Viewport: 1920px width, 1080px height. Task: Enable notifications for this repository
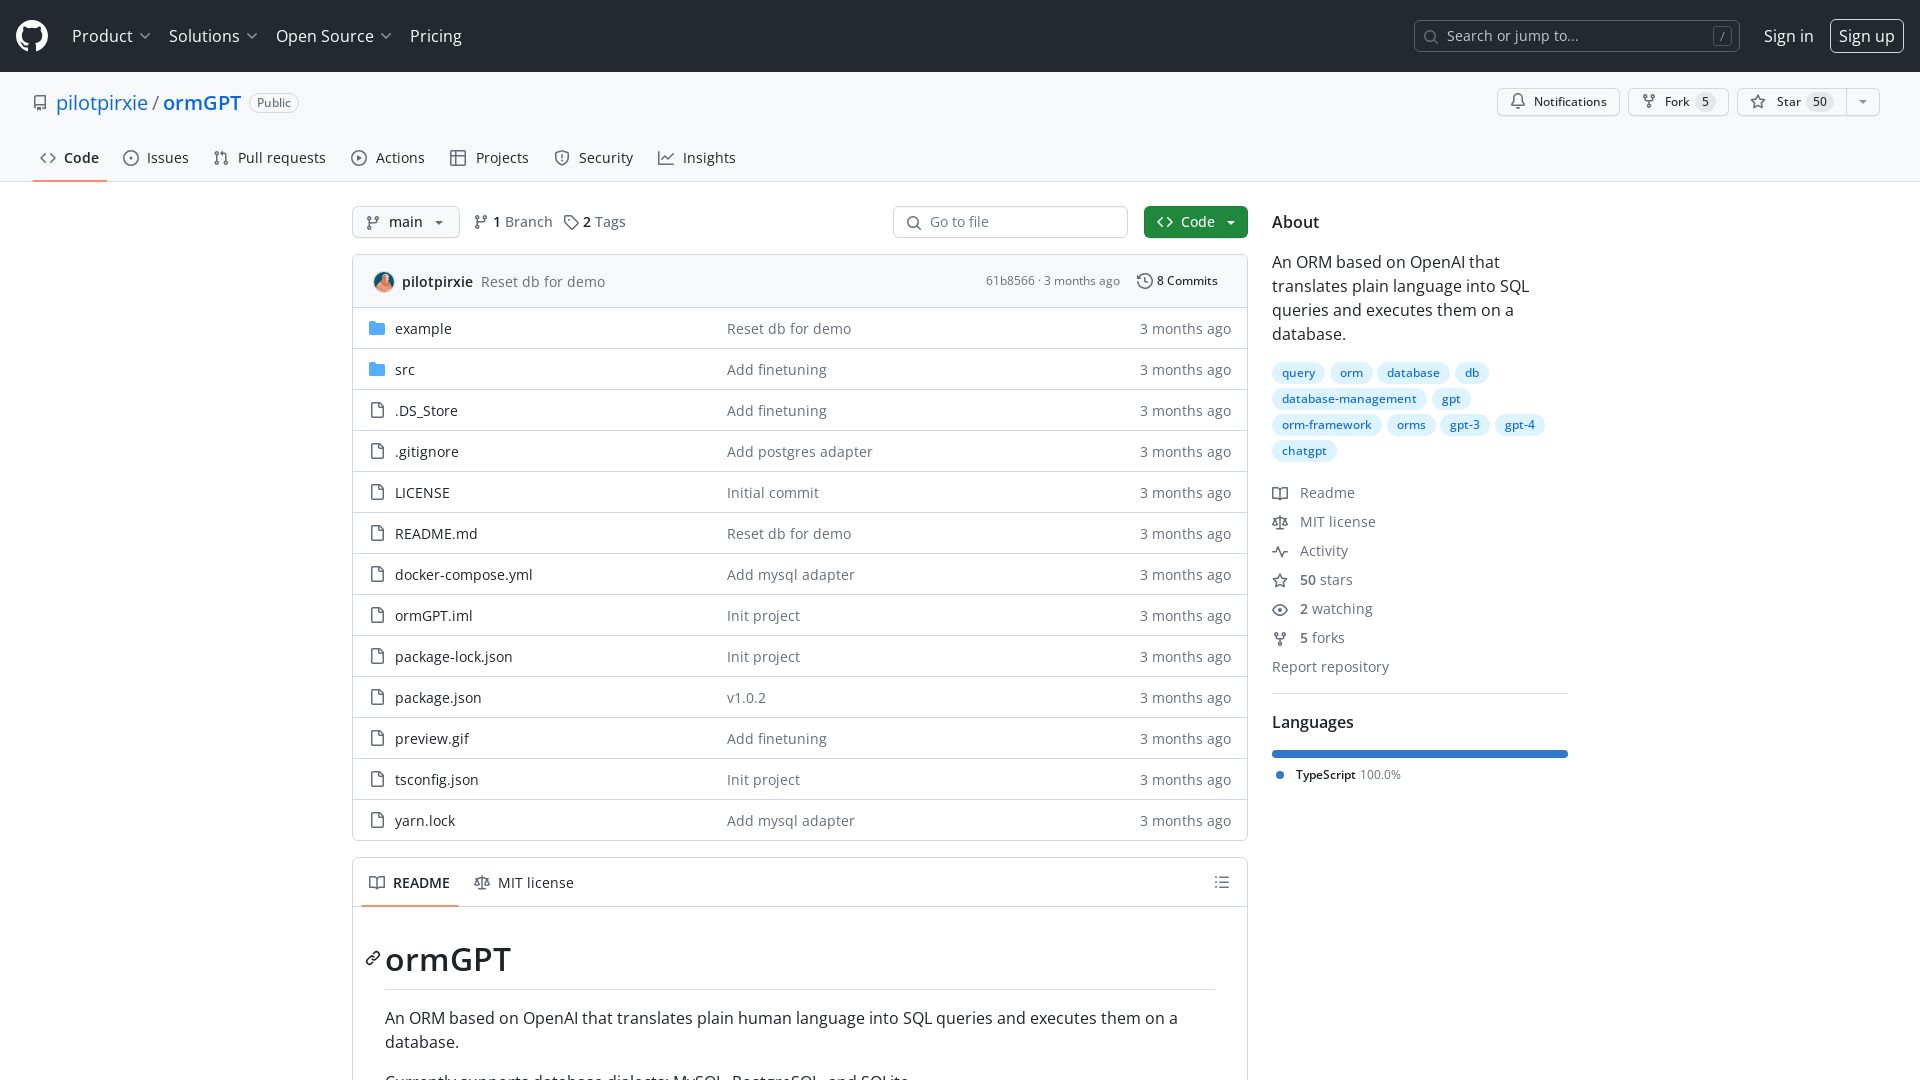[1557, 102]
